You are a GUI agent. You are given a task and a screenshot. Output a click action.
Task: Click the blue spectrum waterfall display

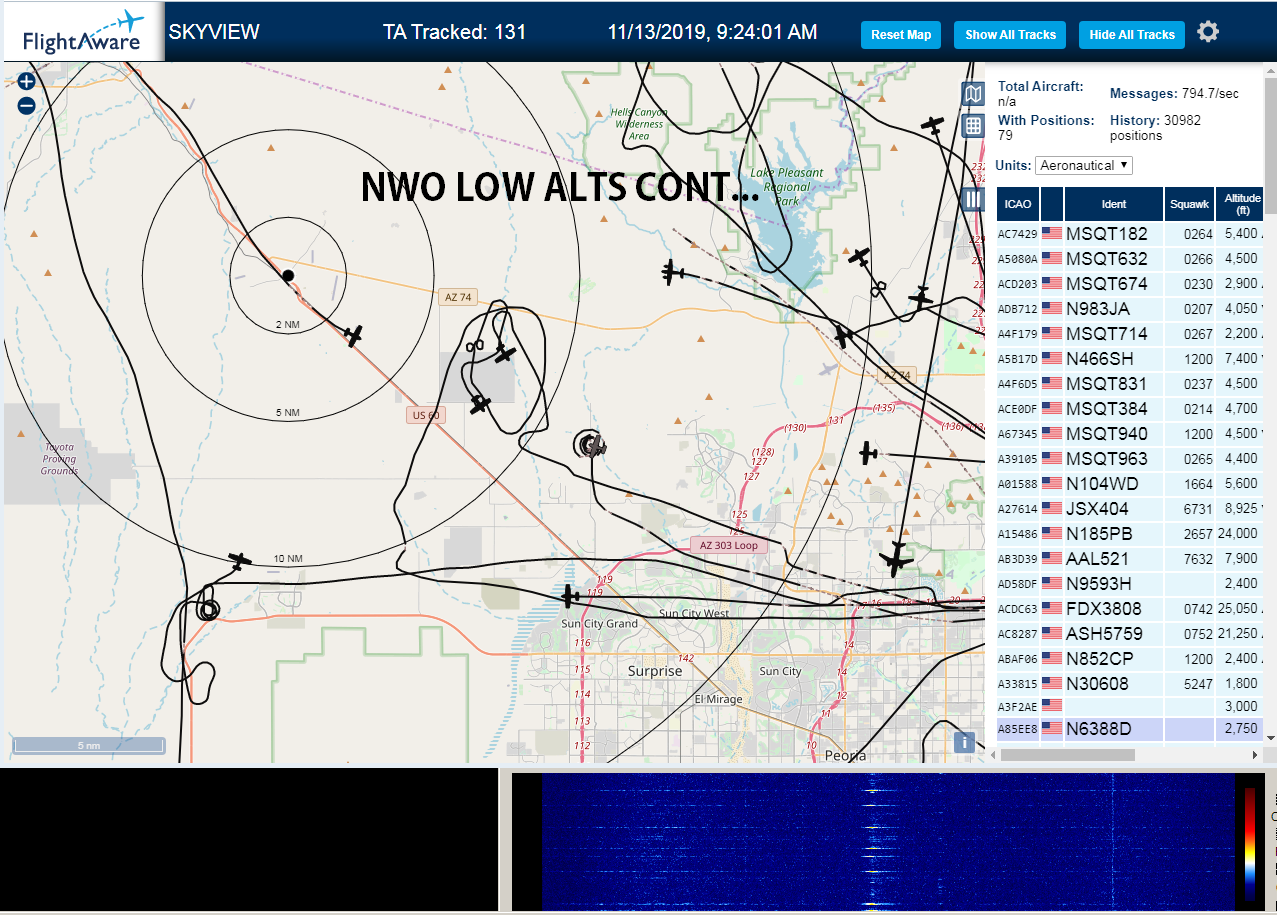[888, 842]
